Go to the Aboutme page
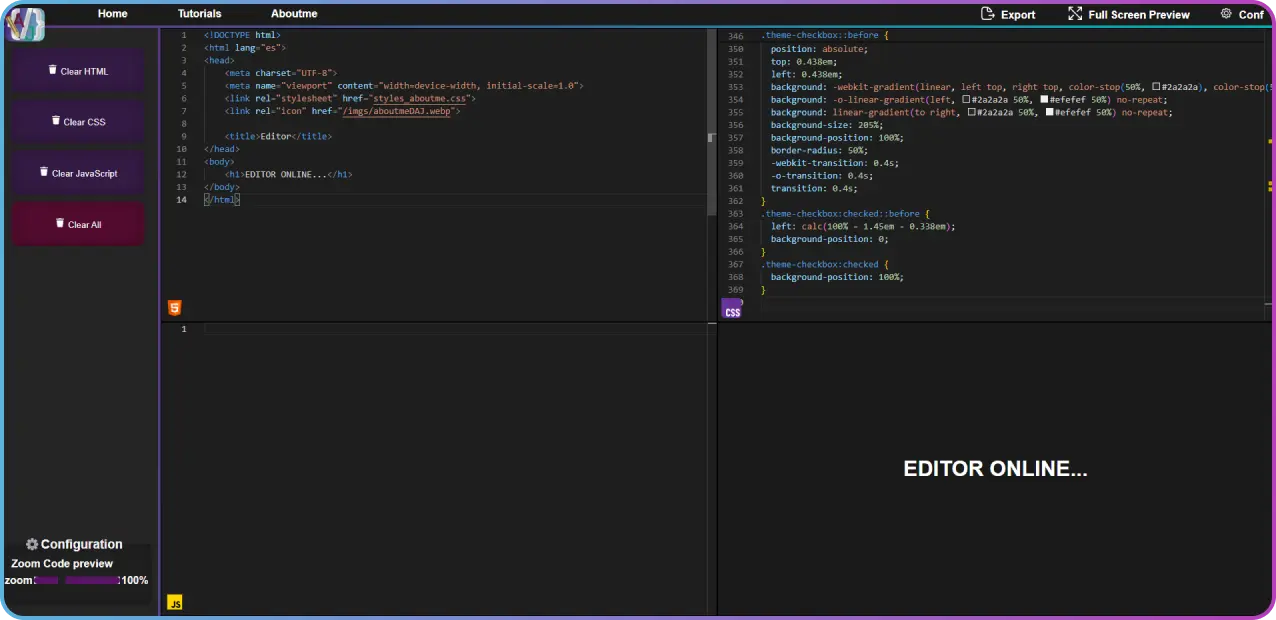 (294, 14)
